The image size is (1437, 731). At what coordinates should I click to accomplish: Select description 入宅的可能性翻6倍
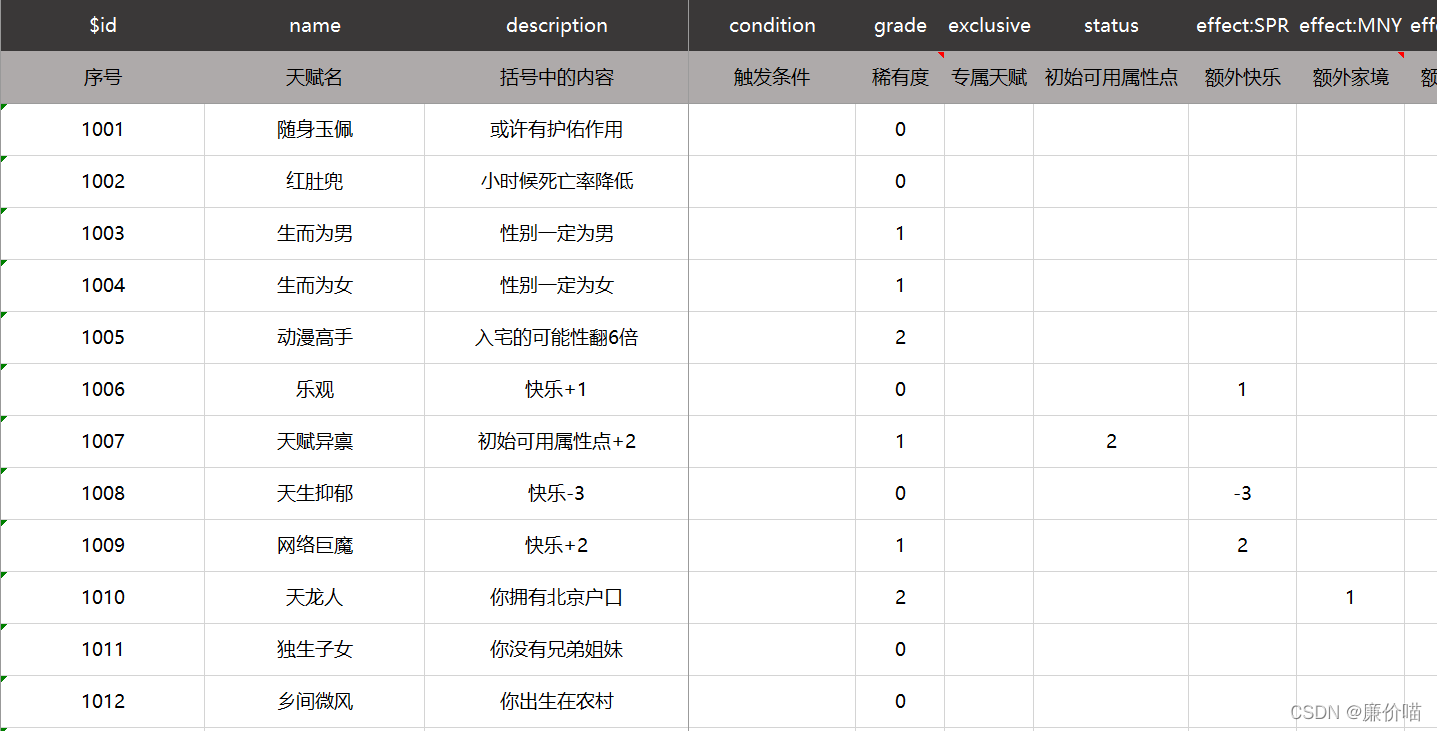[x=556, y=337]
